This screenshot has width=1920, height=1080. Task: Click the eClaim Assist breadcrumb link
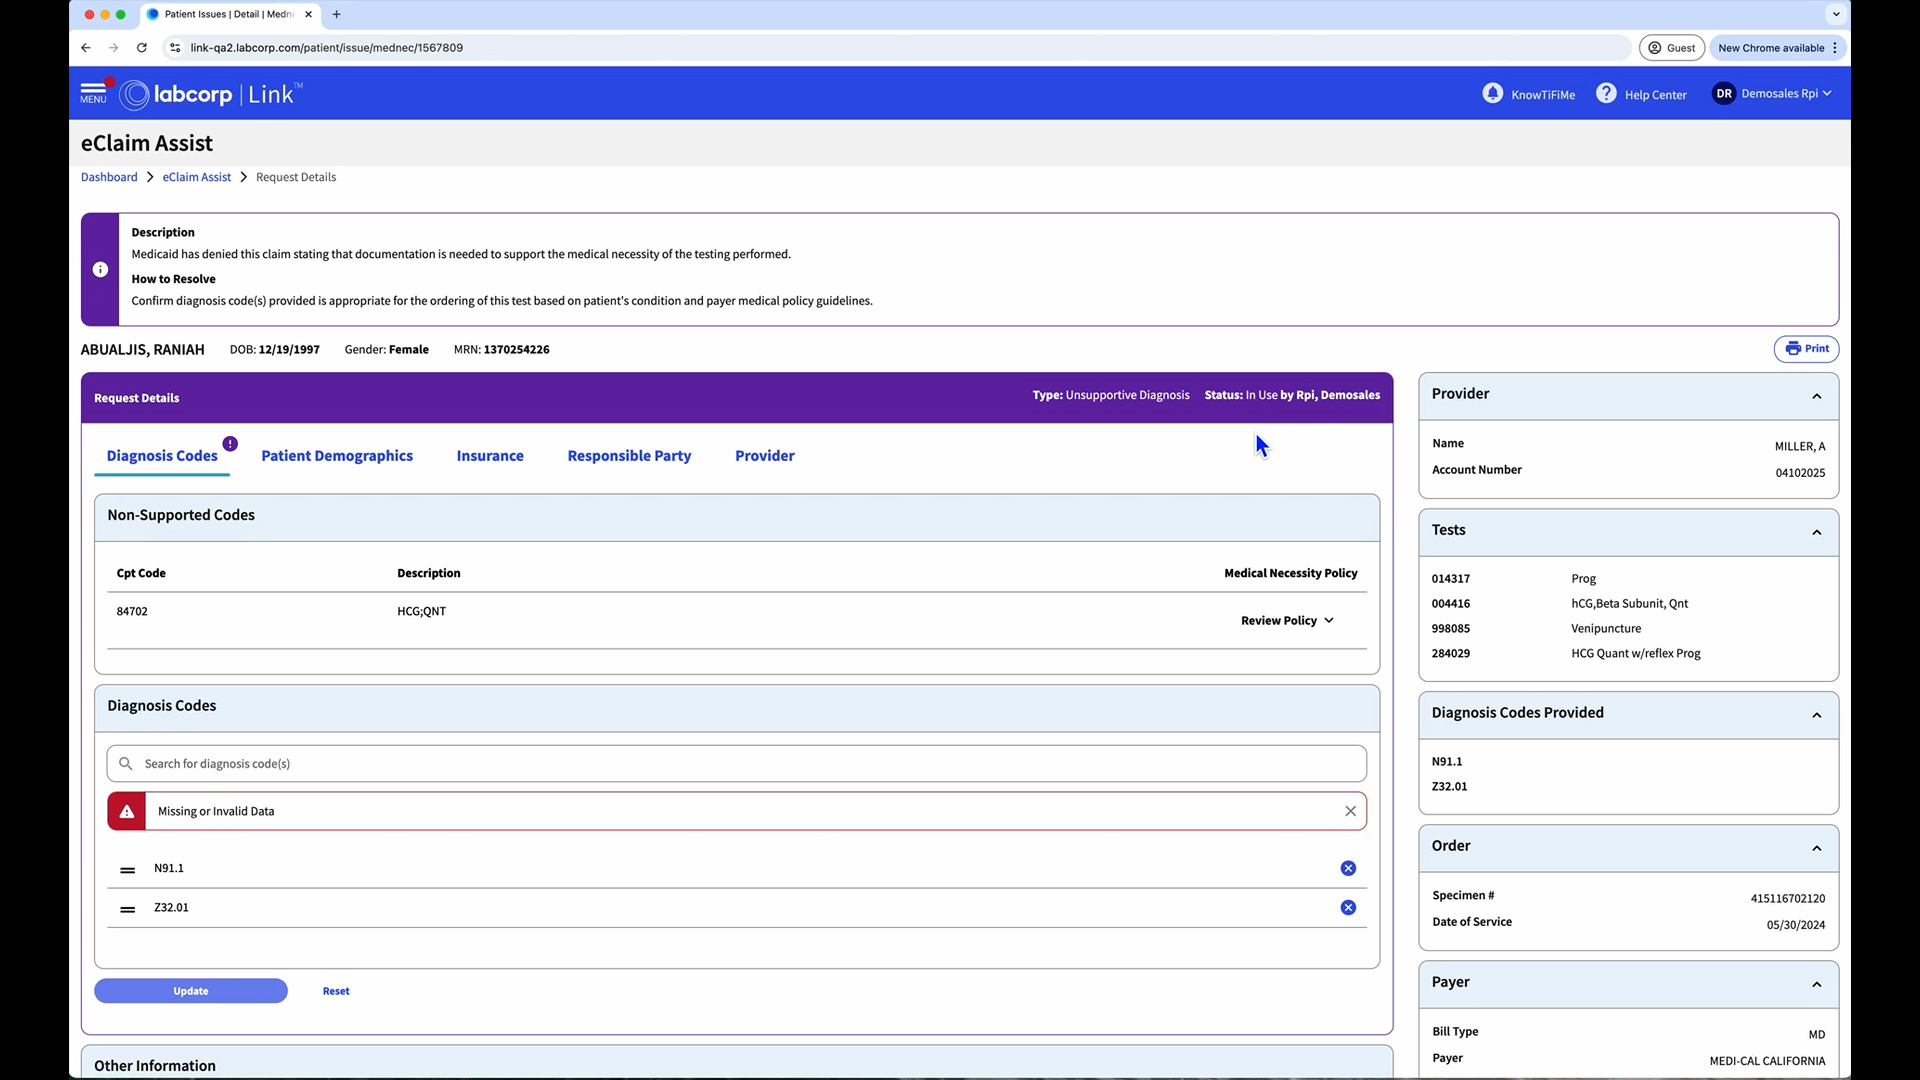tap(196, 175)
